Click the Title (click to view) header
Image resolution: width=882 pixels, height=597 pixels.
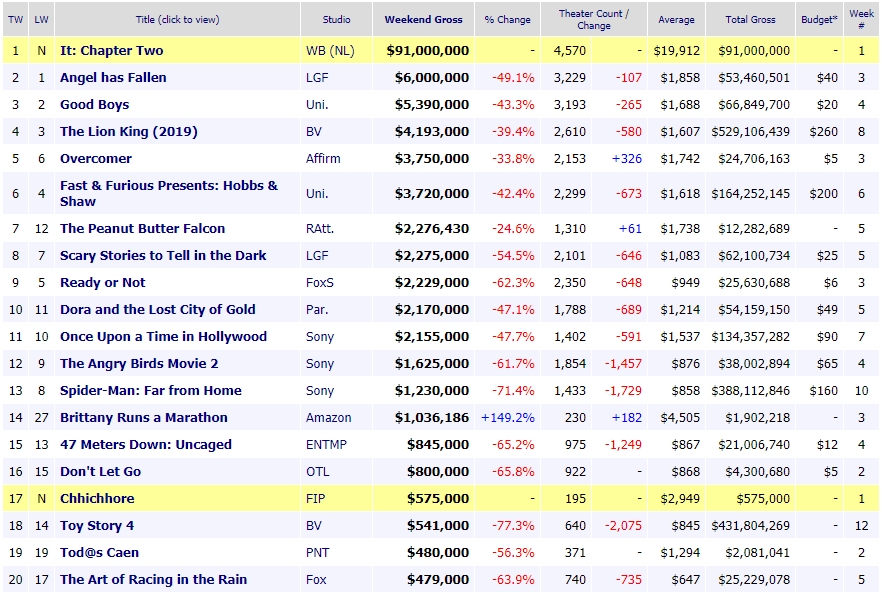coord(178,20)
